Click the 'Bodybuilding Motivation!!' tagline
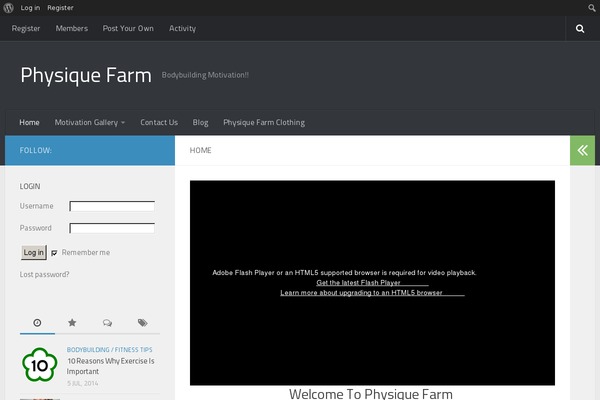The height and width of the screenshot is (400, 600). click(x=205, y=75)
